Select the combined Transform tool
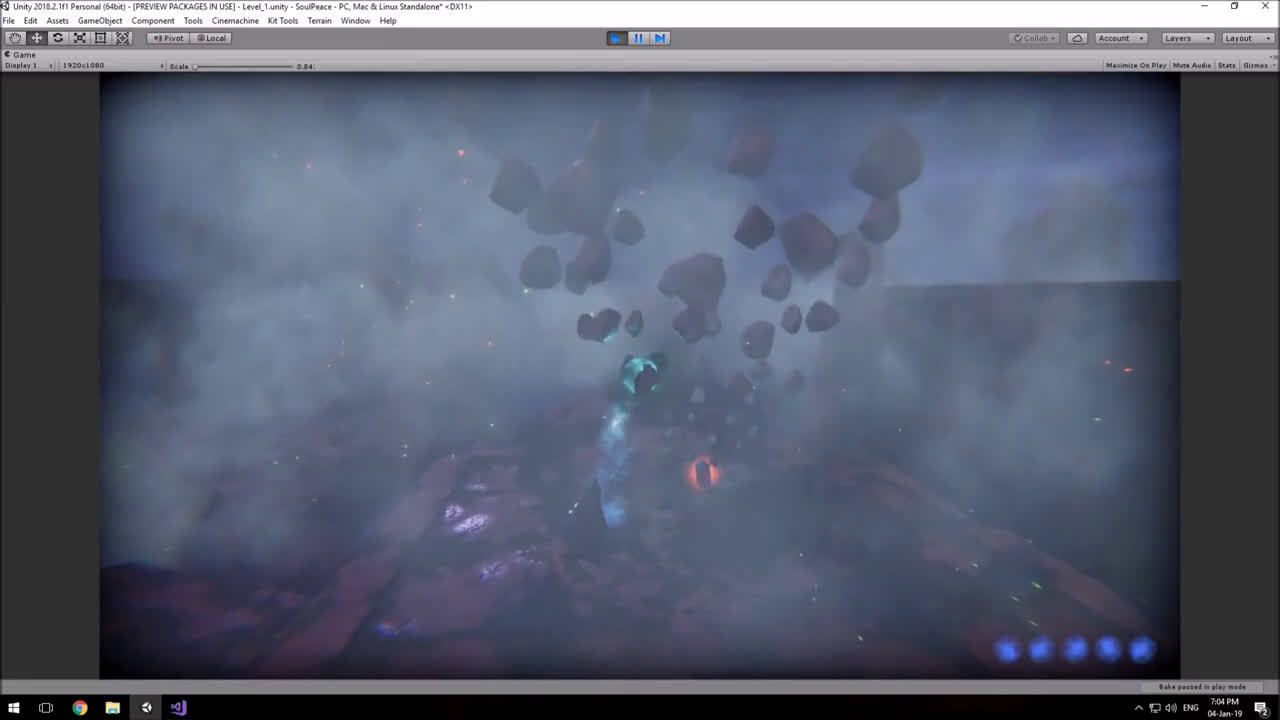Screen dimensions: 1280x720 pyautogui.click(x=122, y=37)
